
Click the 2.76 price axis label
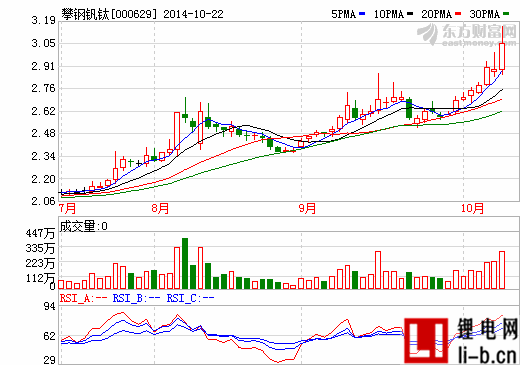pyautogui.click(x=43, y=88)
